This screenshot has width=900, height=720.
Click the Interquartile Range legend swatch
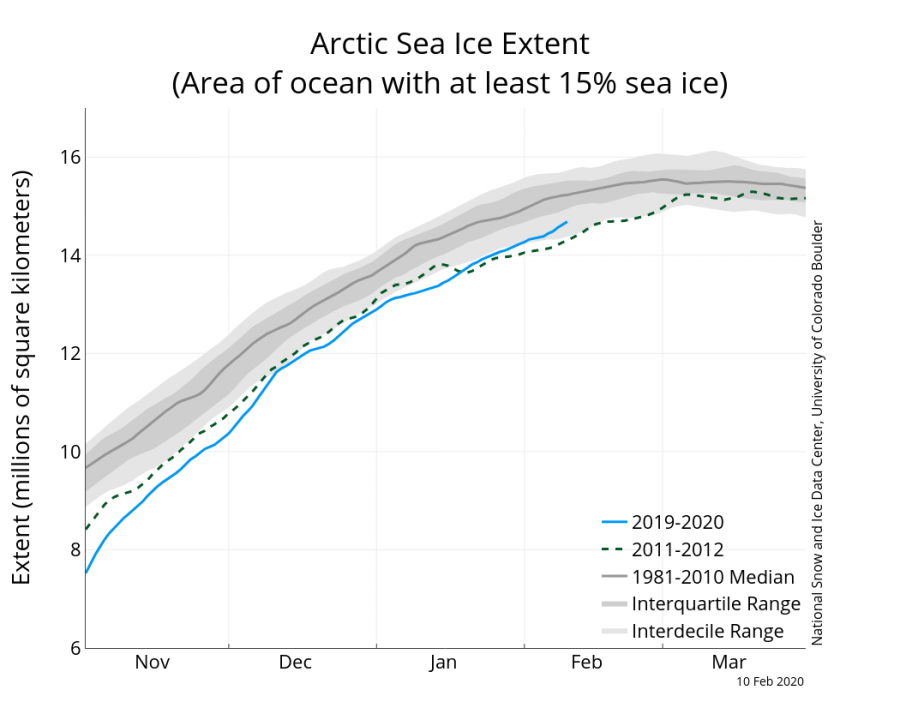pos(614,604)
